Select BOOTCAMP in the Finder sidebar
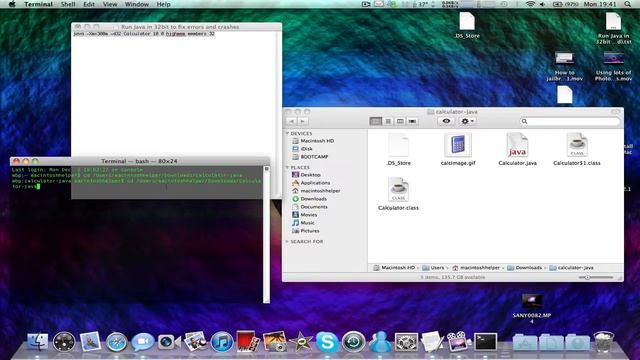Screen dimensions: 640x360 click(x=310, y=157)
